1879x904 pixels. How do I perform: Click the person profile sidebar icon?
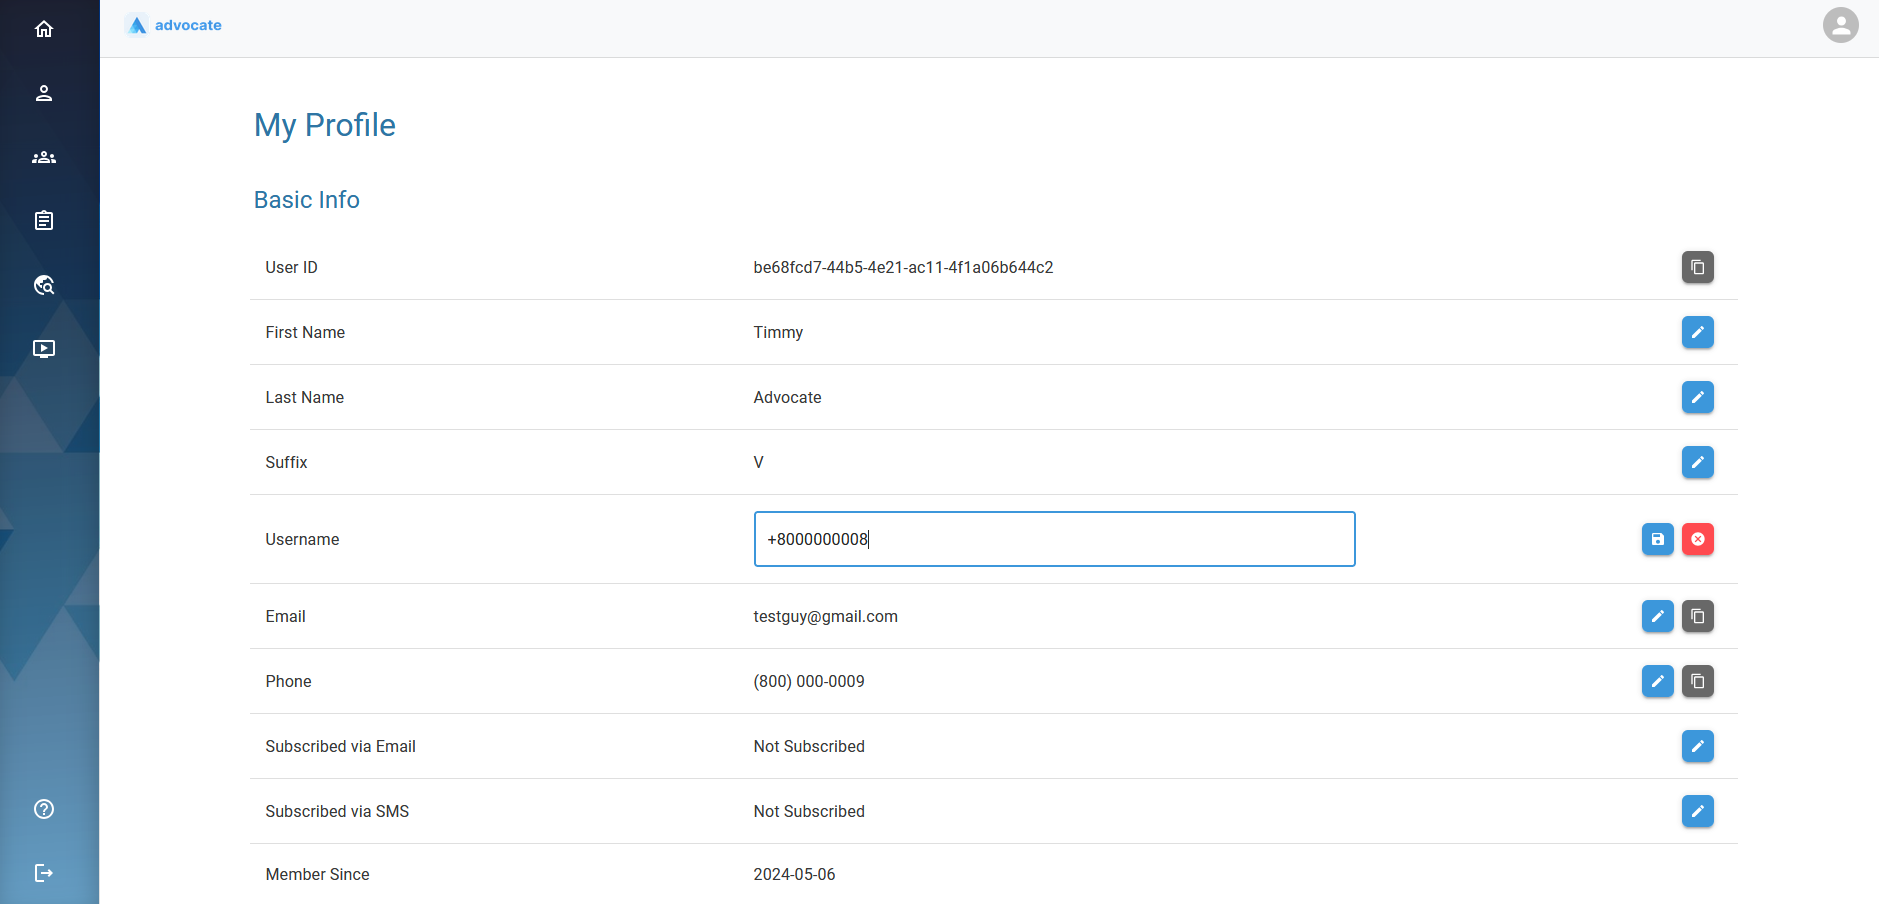[x=44, y=93]
